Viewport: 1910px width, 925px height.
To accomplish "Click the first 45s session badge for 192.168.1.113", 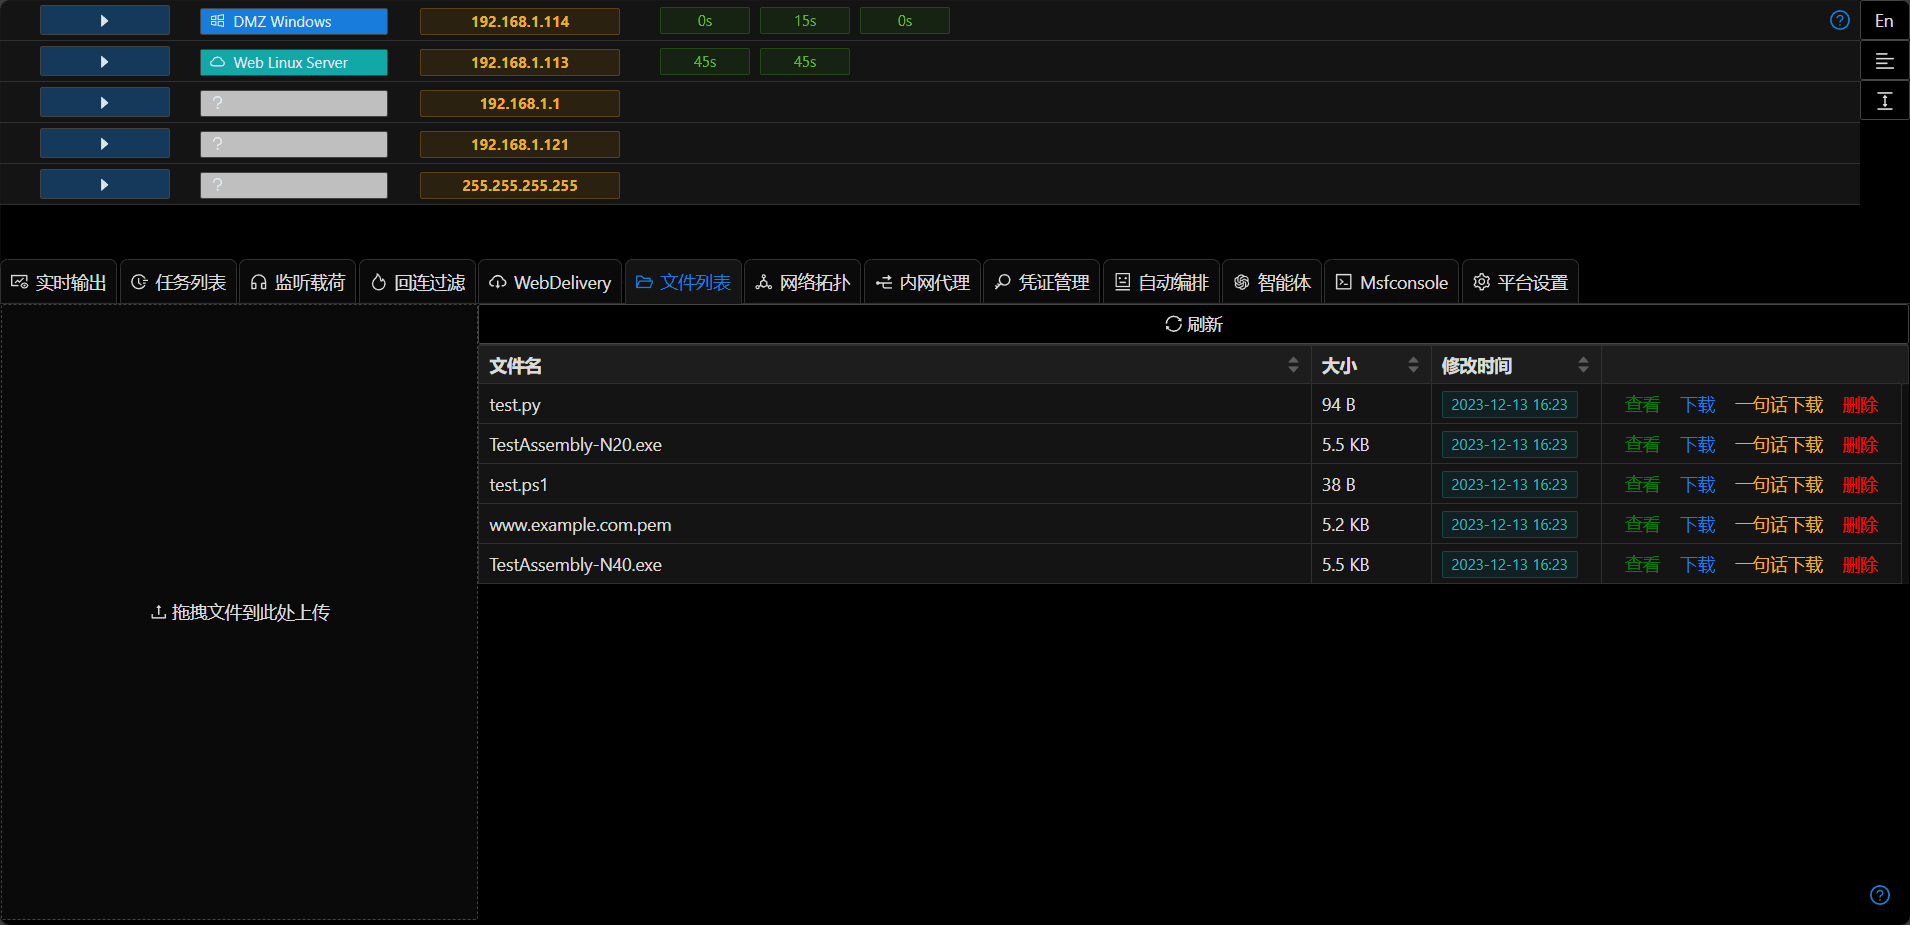I will (705, 62).
